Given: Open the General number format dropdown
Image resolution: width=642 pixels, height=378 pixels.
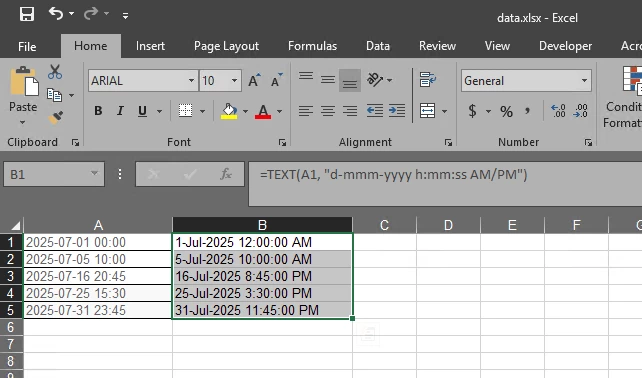Looking at the screenshot, I should coord(584,80).
